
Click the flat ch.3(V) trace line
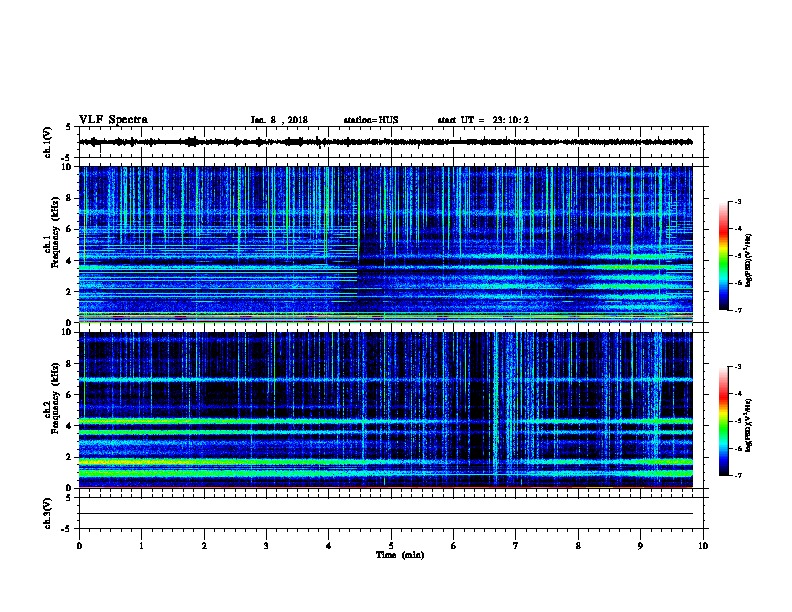coord(385,514)
